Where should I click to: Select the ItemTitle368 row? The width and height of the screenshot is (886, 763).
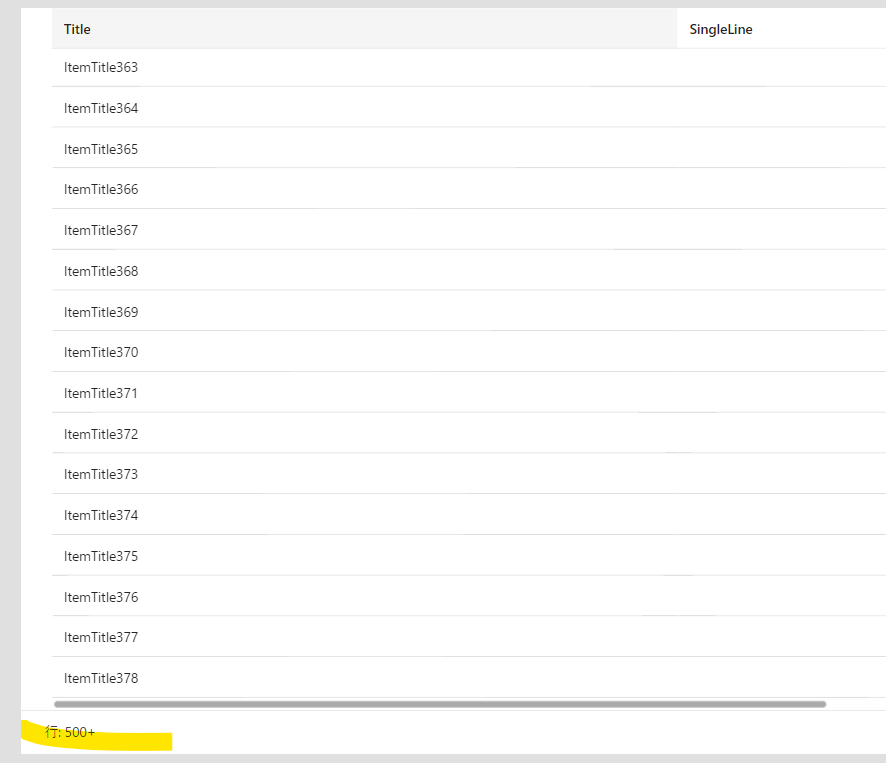[469, 270]
